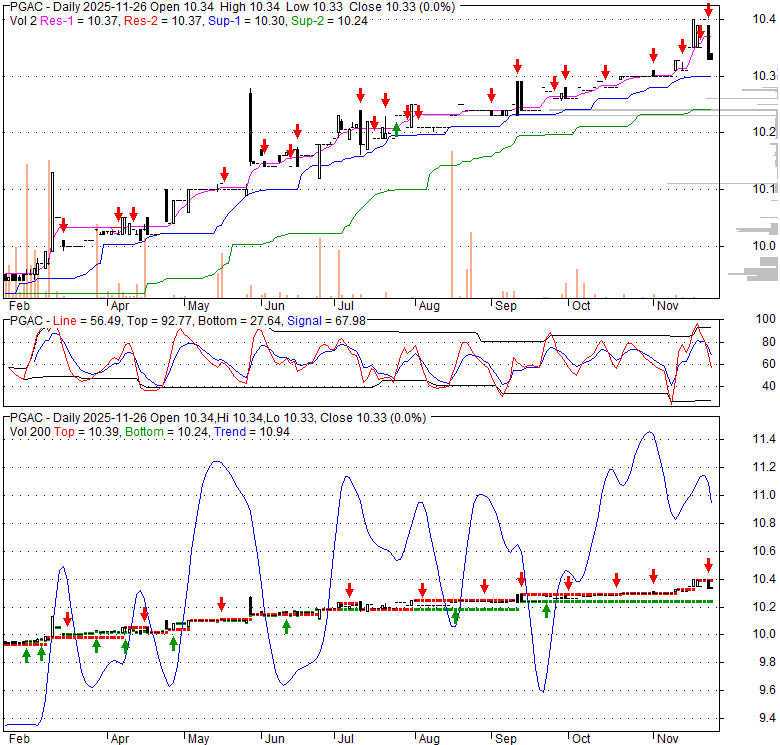Click the green up arrow in the top price chart
The image size is (780, 745).
pos(397,128)
